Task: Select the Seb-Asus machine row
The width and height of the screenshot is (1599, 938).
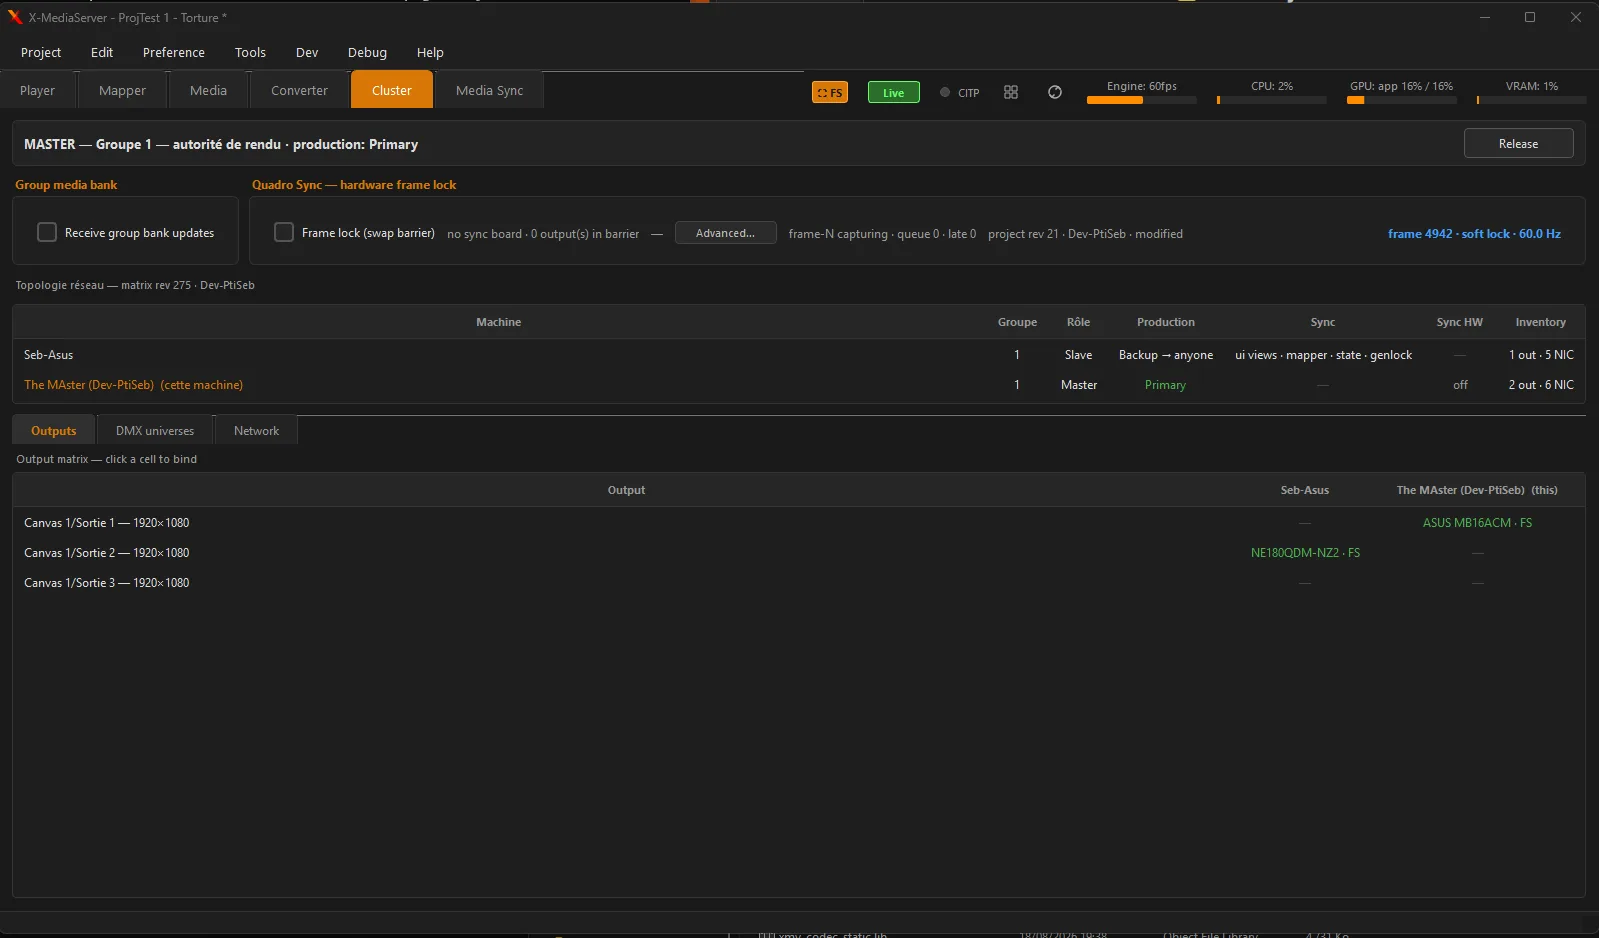Action: (x=798, y=355)
